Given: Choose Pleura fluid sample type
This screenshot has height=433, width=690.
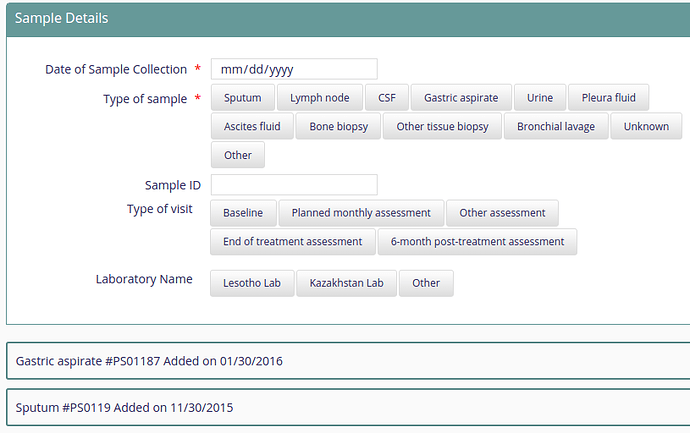Looking at the screenshot, I should pyautogui.click(x=609, y=97).
